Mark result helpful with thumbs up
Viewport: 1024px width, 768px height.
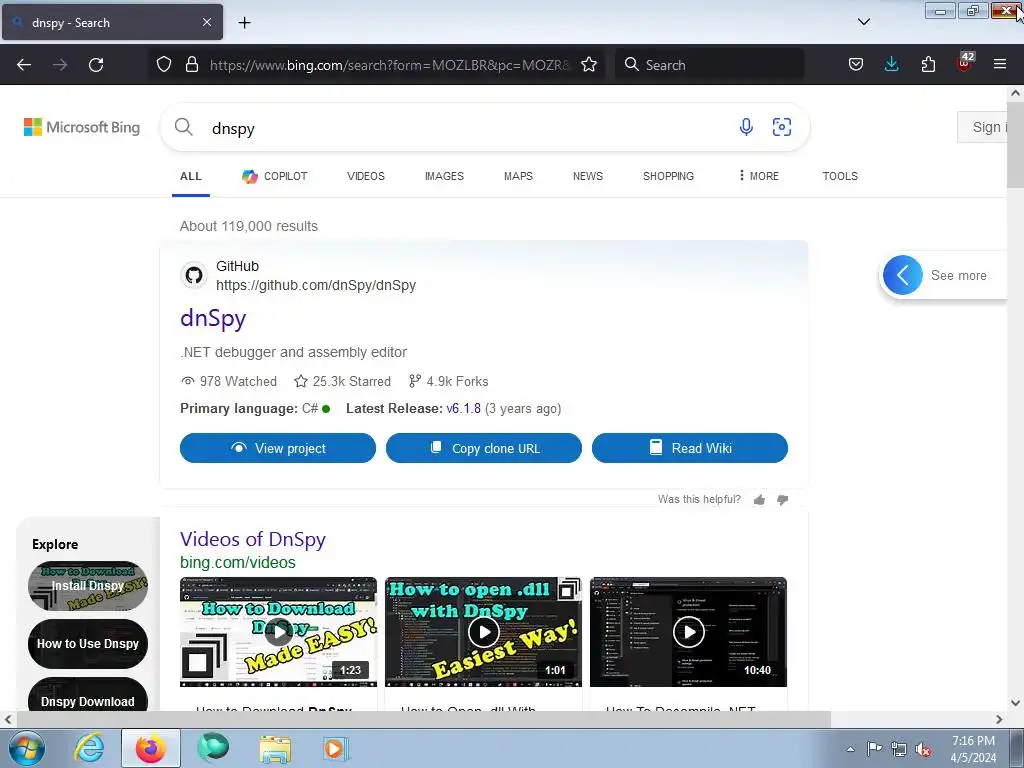pyautogui.click(x=759, y=500)
